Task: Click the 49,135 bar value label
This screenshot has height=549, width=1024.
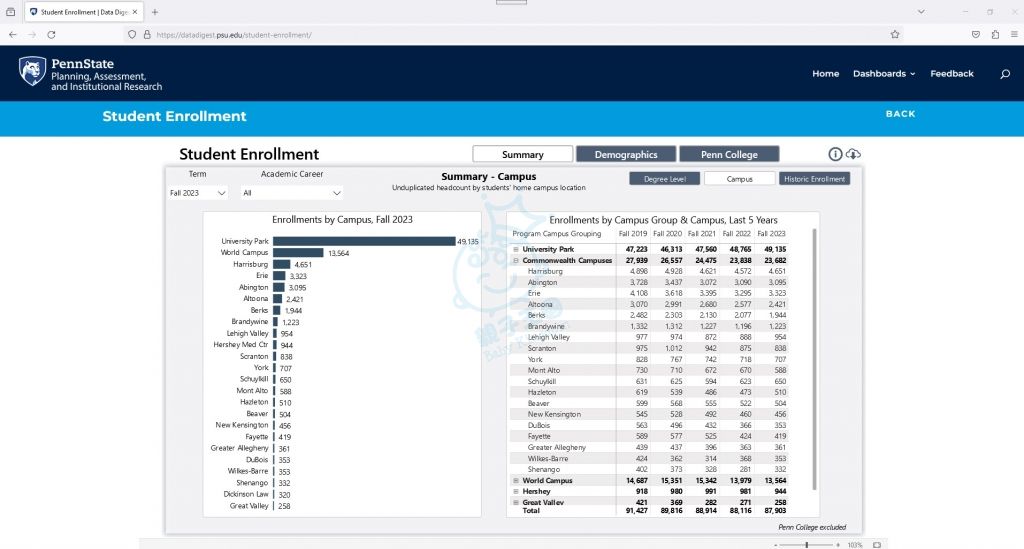Action: pyautogui.click(x=468, y=242)
